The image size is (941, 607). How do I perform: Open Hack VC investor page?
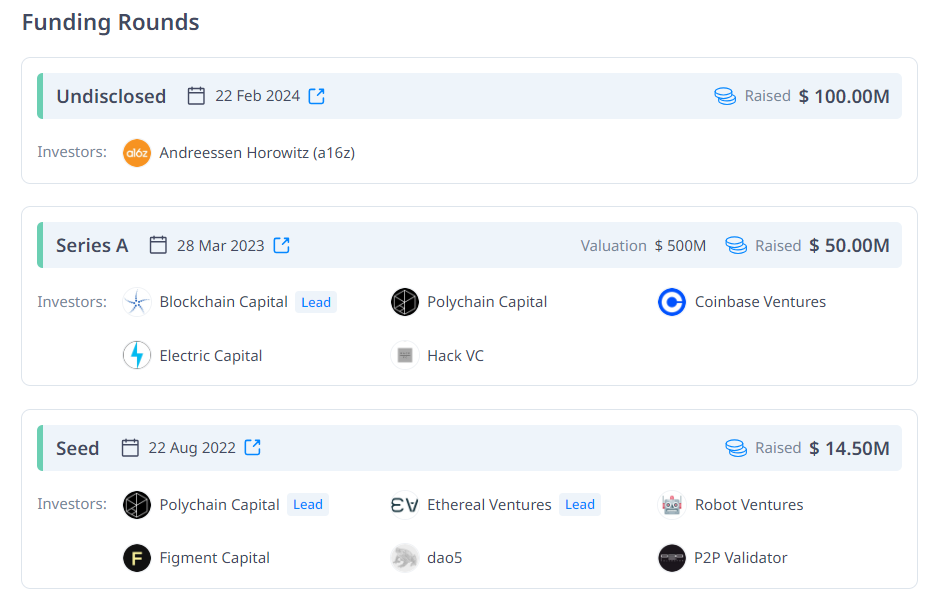tap(455, 356)
